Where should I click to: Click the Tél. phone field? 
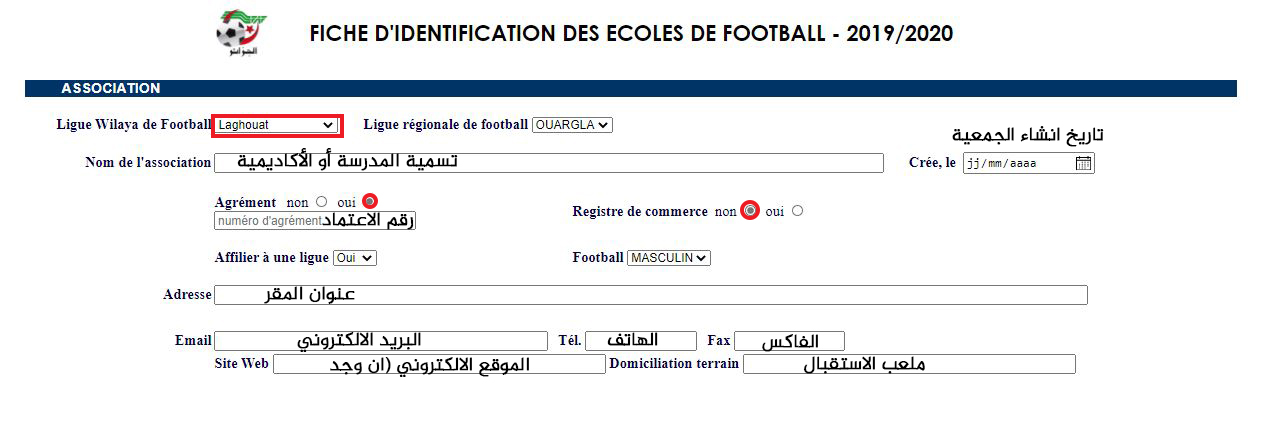point(641,341)
